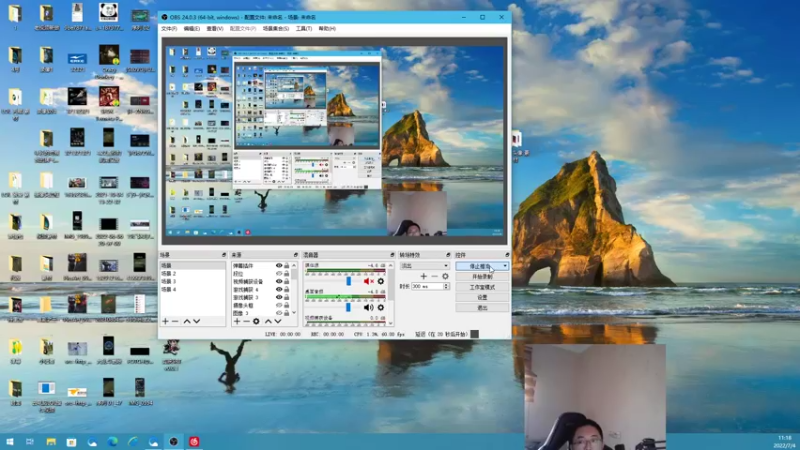The image size is (800, 450).
Task: Add a new source with the plus icon
Action: (x=237, y=321)
